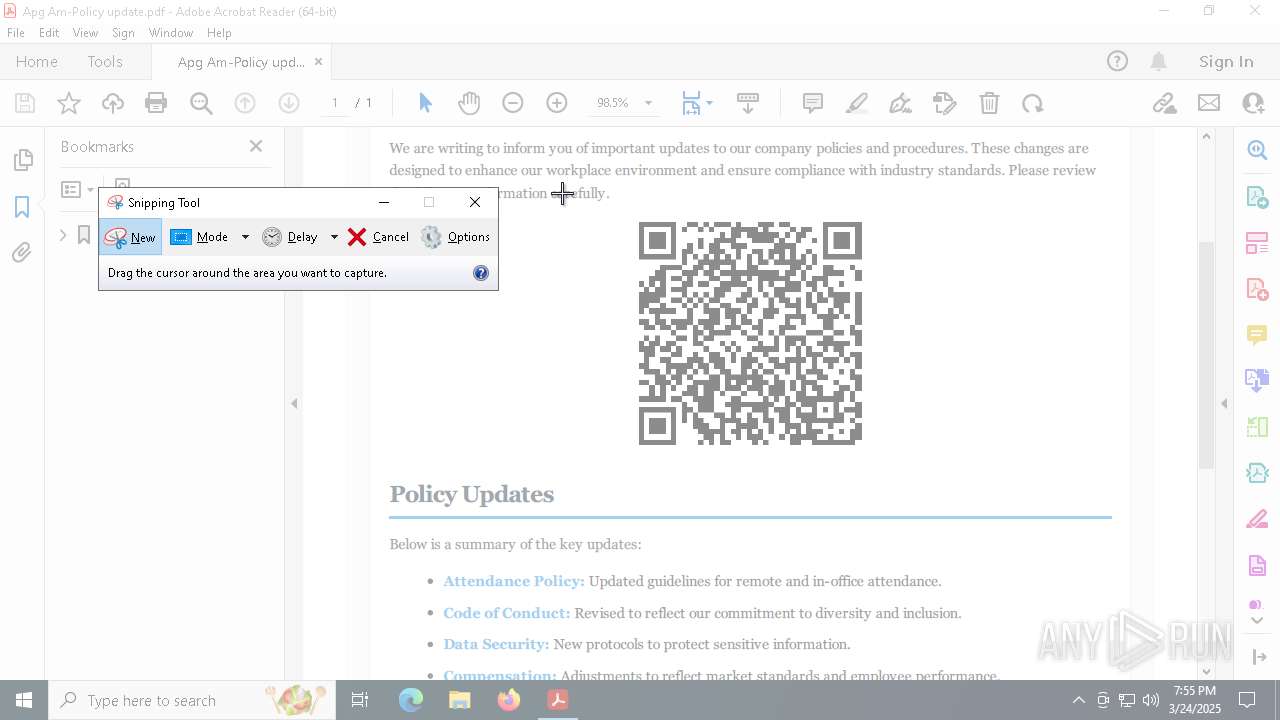Open the Sign menu
This screenshot has width=1280, height=720.
point(123,33)
